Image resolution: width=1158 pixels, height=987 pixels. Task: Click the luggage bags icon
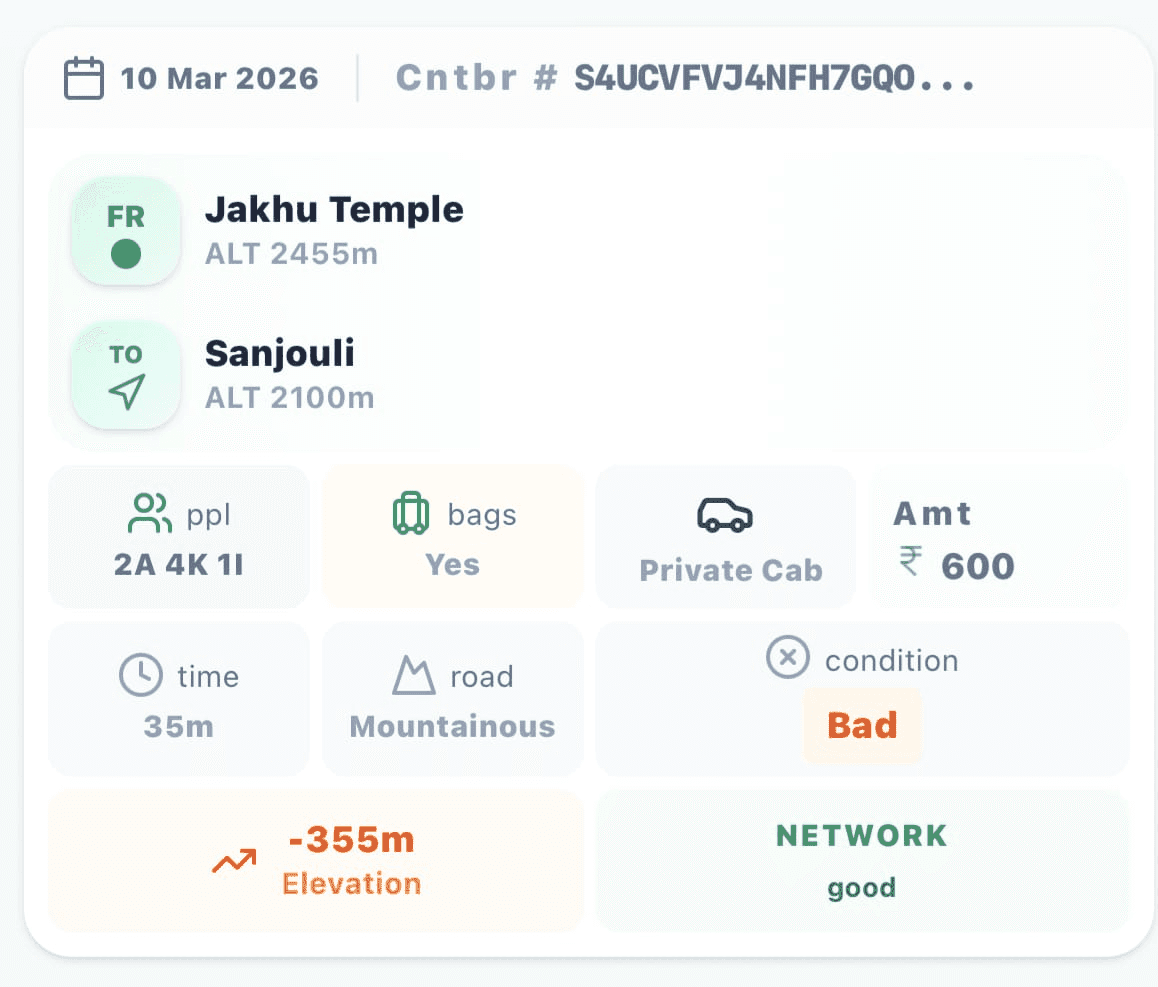pyautogui.click(x=411, y=514)
